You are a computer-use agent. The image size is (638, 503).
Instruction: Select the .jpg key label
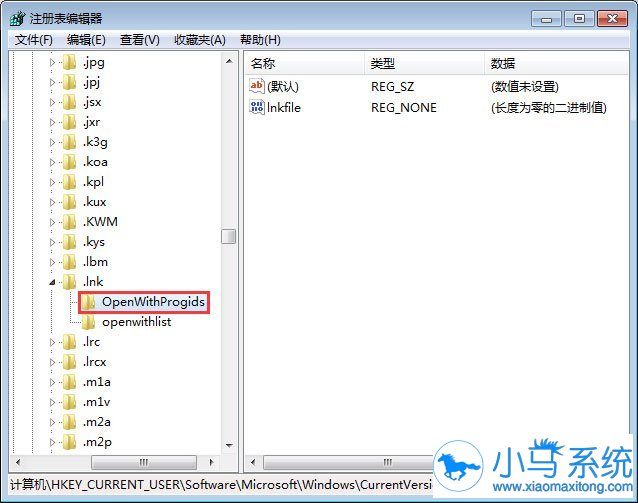tap(94, 63)
